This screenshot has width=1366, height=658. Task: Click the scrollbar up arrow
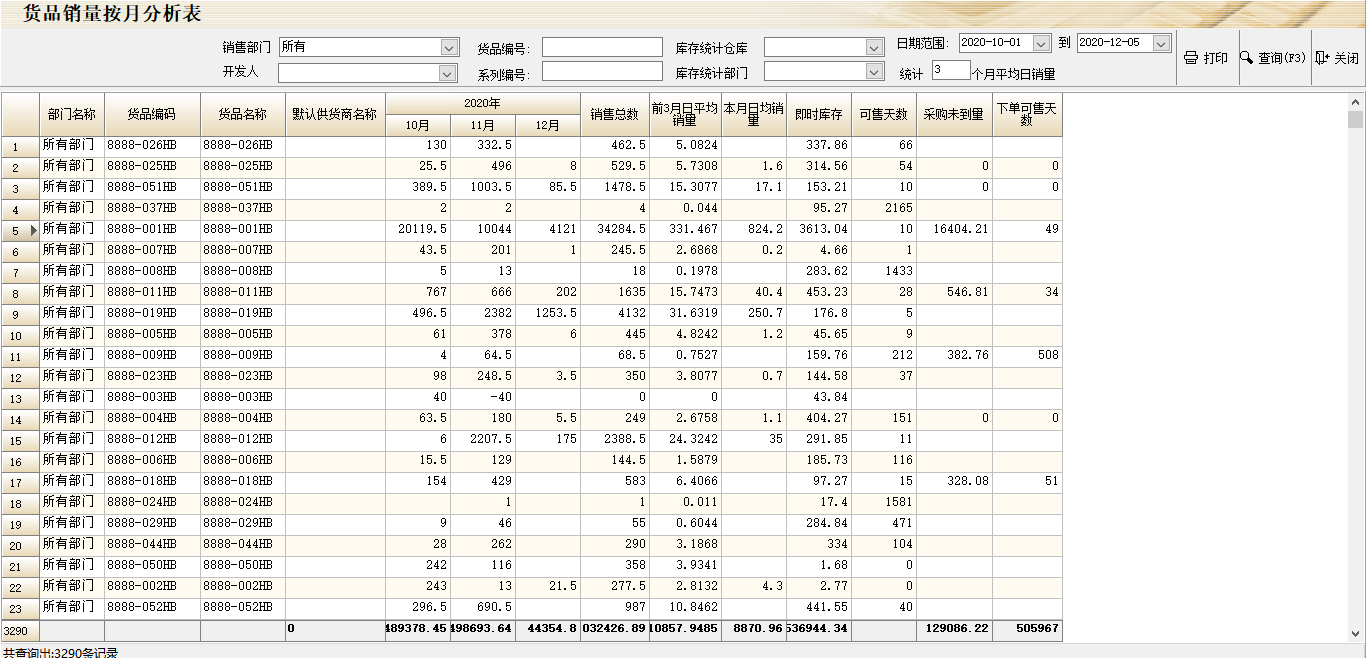(x=1356, y=102)
